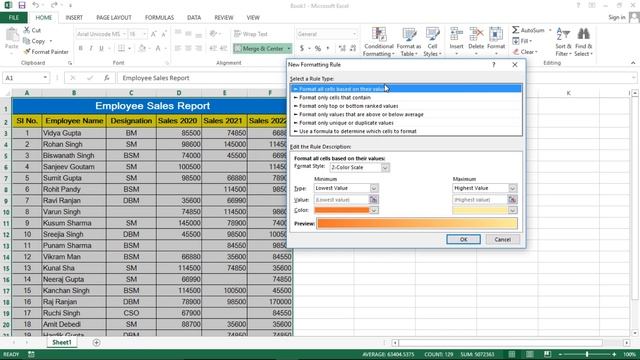Click the accounting dollar format icon
The width and height of the screenshot is (640, 360).
click(x=302, y=49)
